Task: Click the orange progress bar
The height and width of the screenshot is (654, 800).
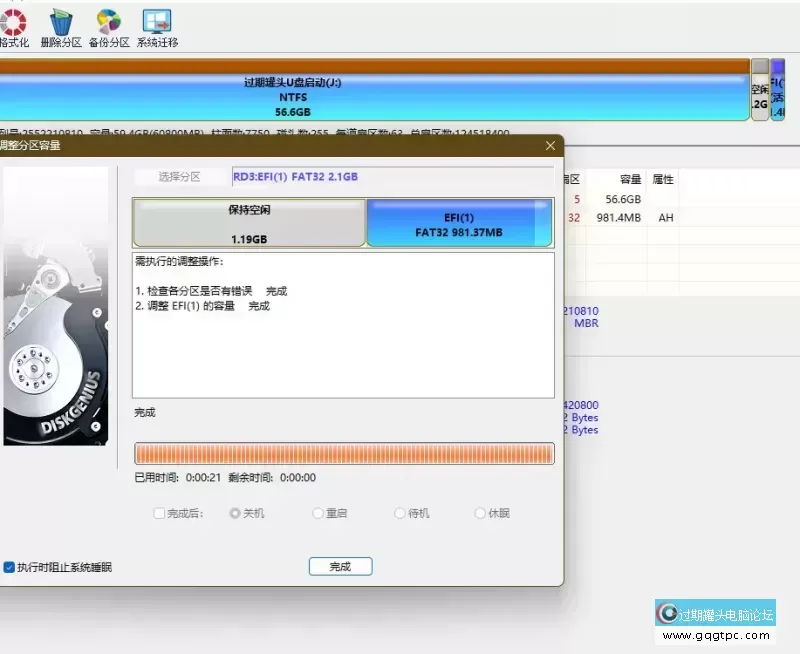Action: [x=343, y=454]
